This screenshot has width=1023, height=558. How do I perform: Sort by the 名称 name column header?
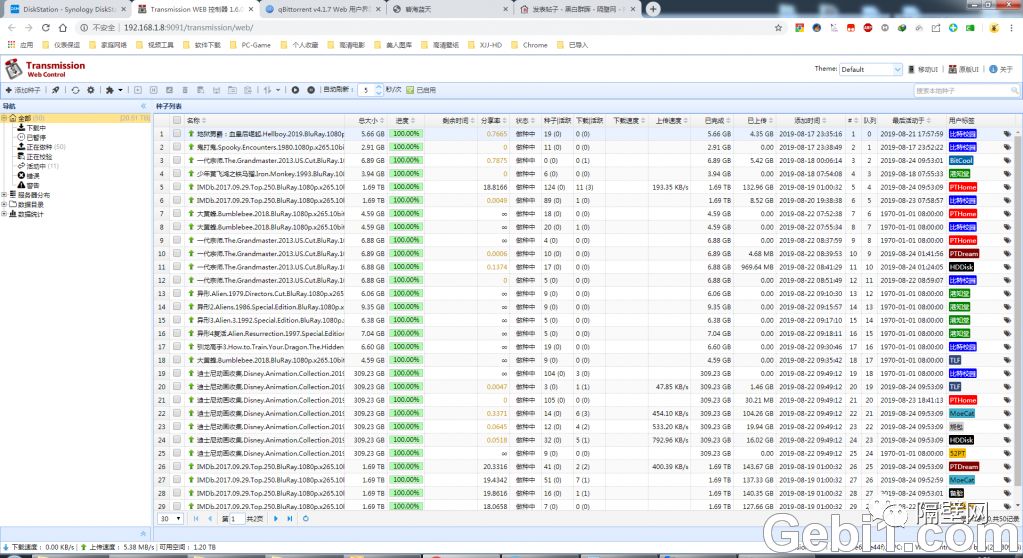tap(264, 120)
